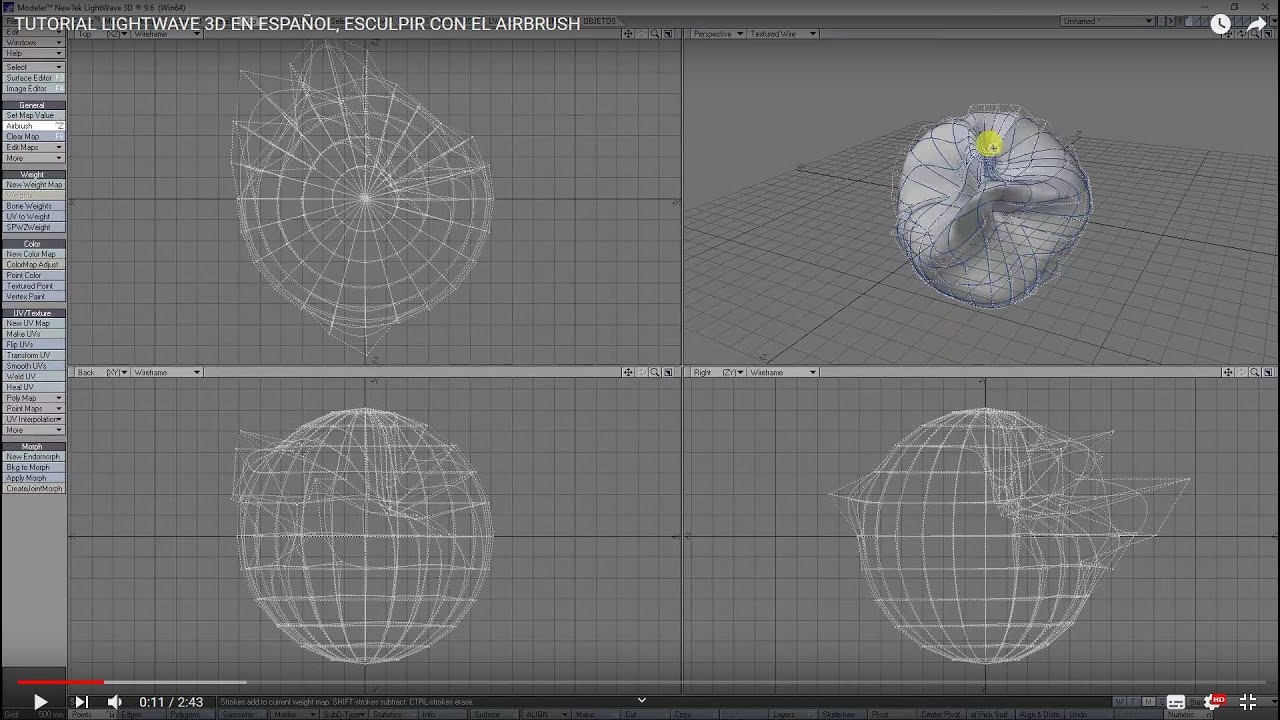Mute the video volume
This screenshot has height=720, width=1280.
[115, 702]
